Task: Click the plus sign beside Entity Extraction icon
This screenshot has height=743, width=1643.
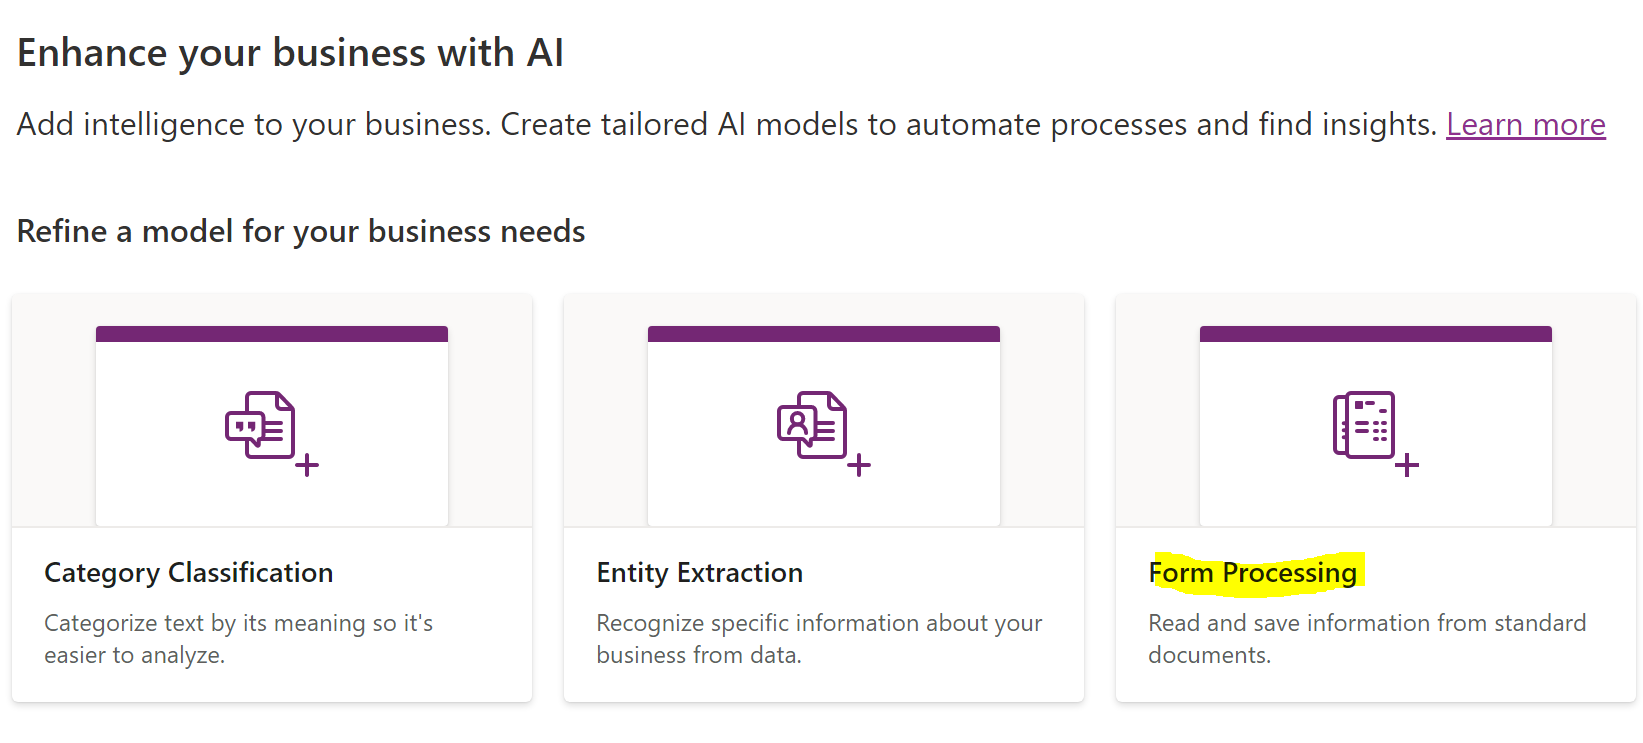Action: click(x=859, y=465)
